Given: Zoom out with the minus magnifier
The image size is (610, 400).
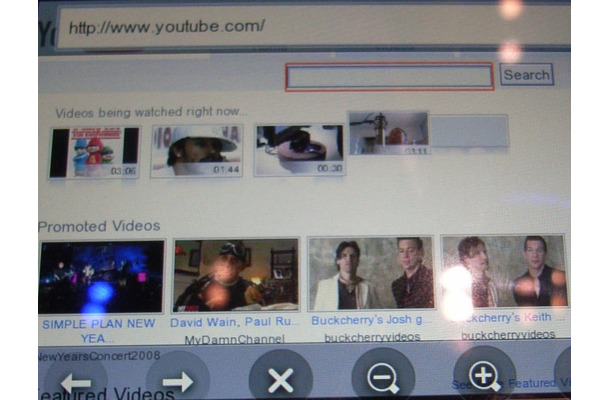Looking at the screenshot, I should [x=383, y=377].
